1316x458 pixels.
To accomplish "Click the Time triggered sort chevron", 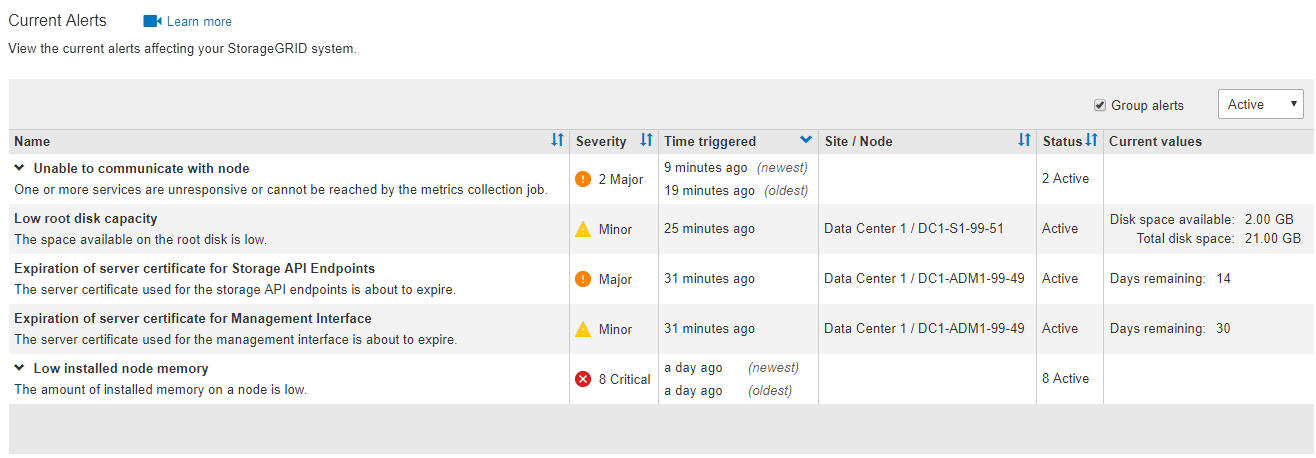I will (x=806, y=141).
